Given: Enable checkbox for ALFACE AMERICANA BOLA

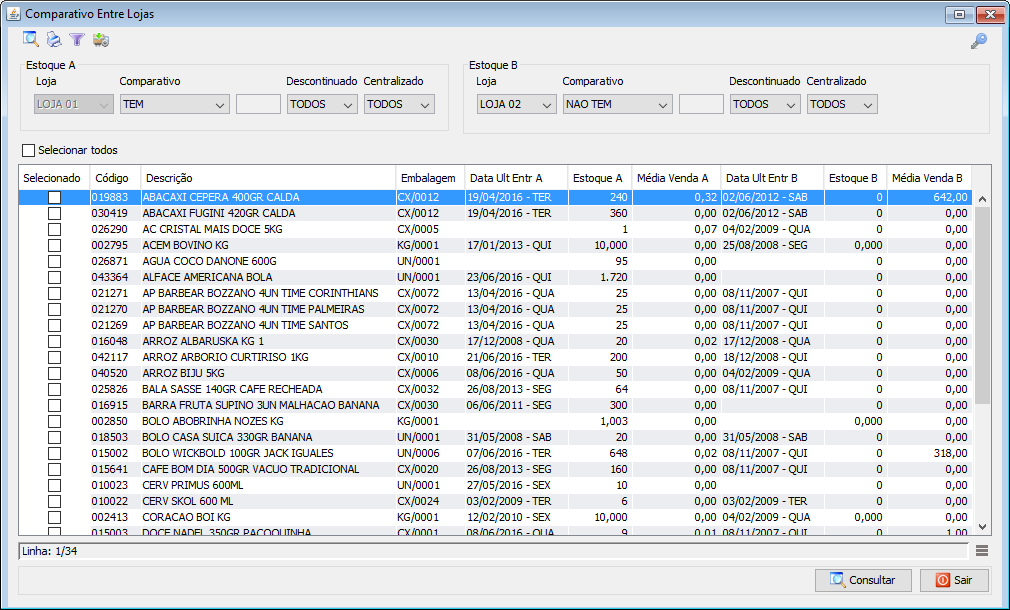Looking at the screenshot, I should (54, 277).
